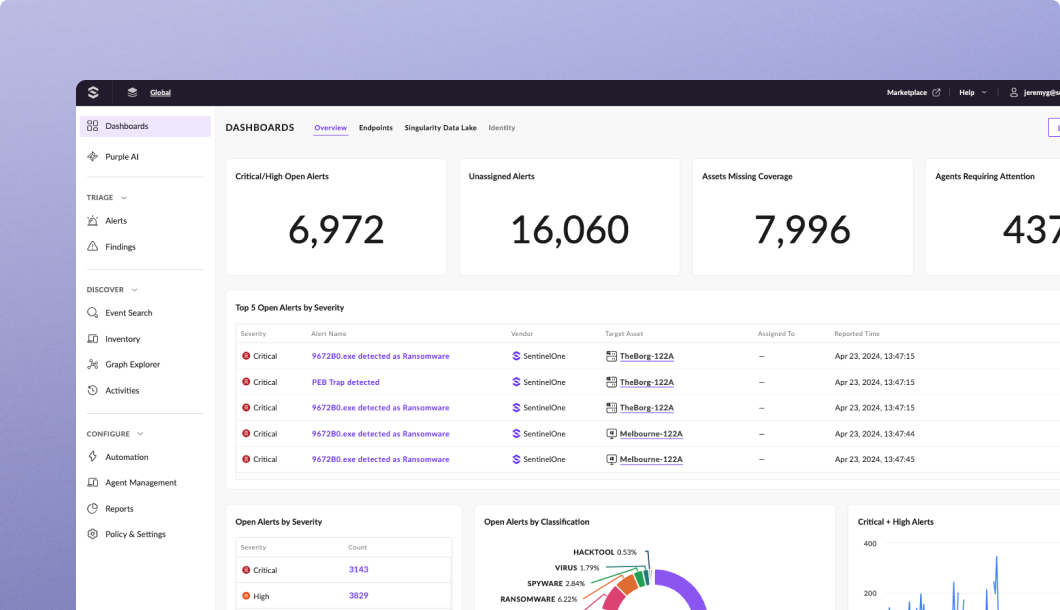The height and width of the screenshot is (610, 1060).
Task: Open the first TheBorg-122A target asset
Action: 646,356
